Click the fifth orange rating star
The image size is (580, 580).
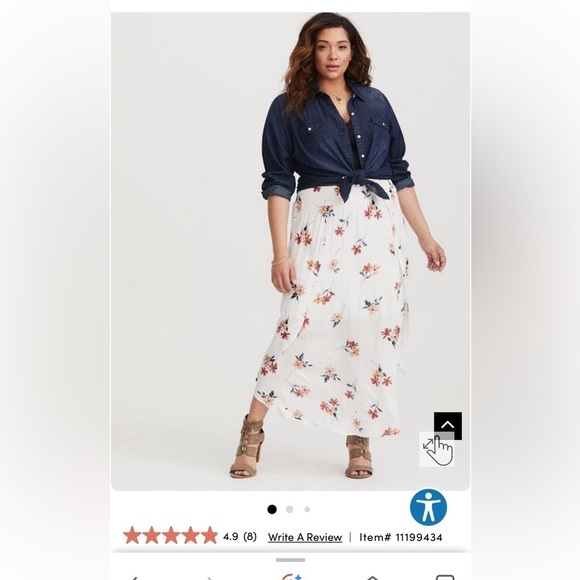pyautogui.click(x=209, y=535)
